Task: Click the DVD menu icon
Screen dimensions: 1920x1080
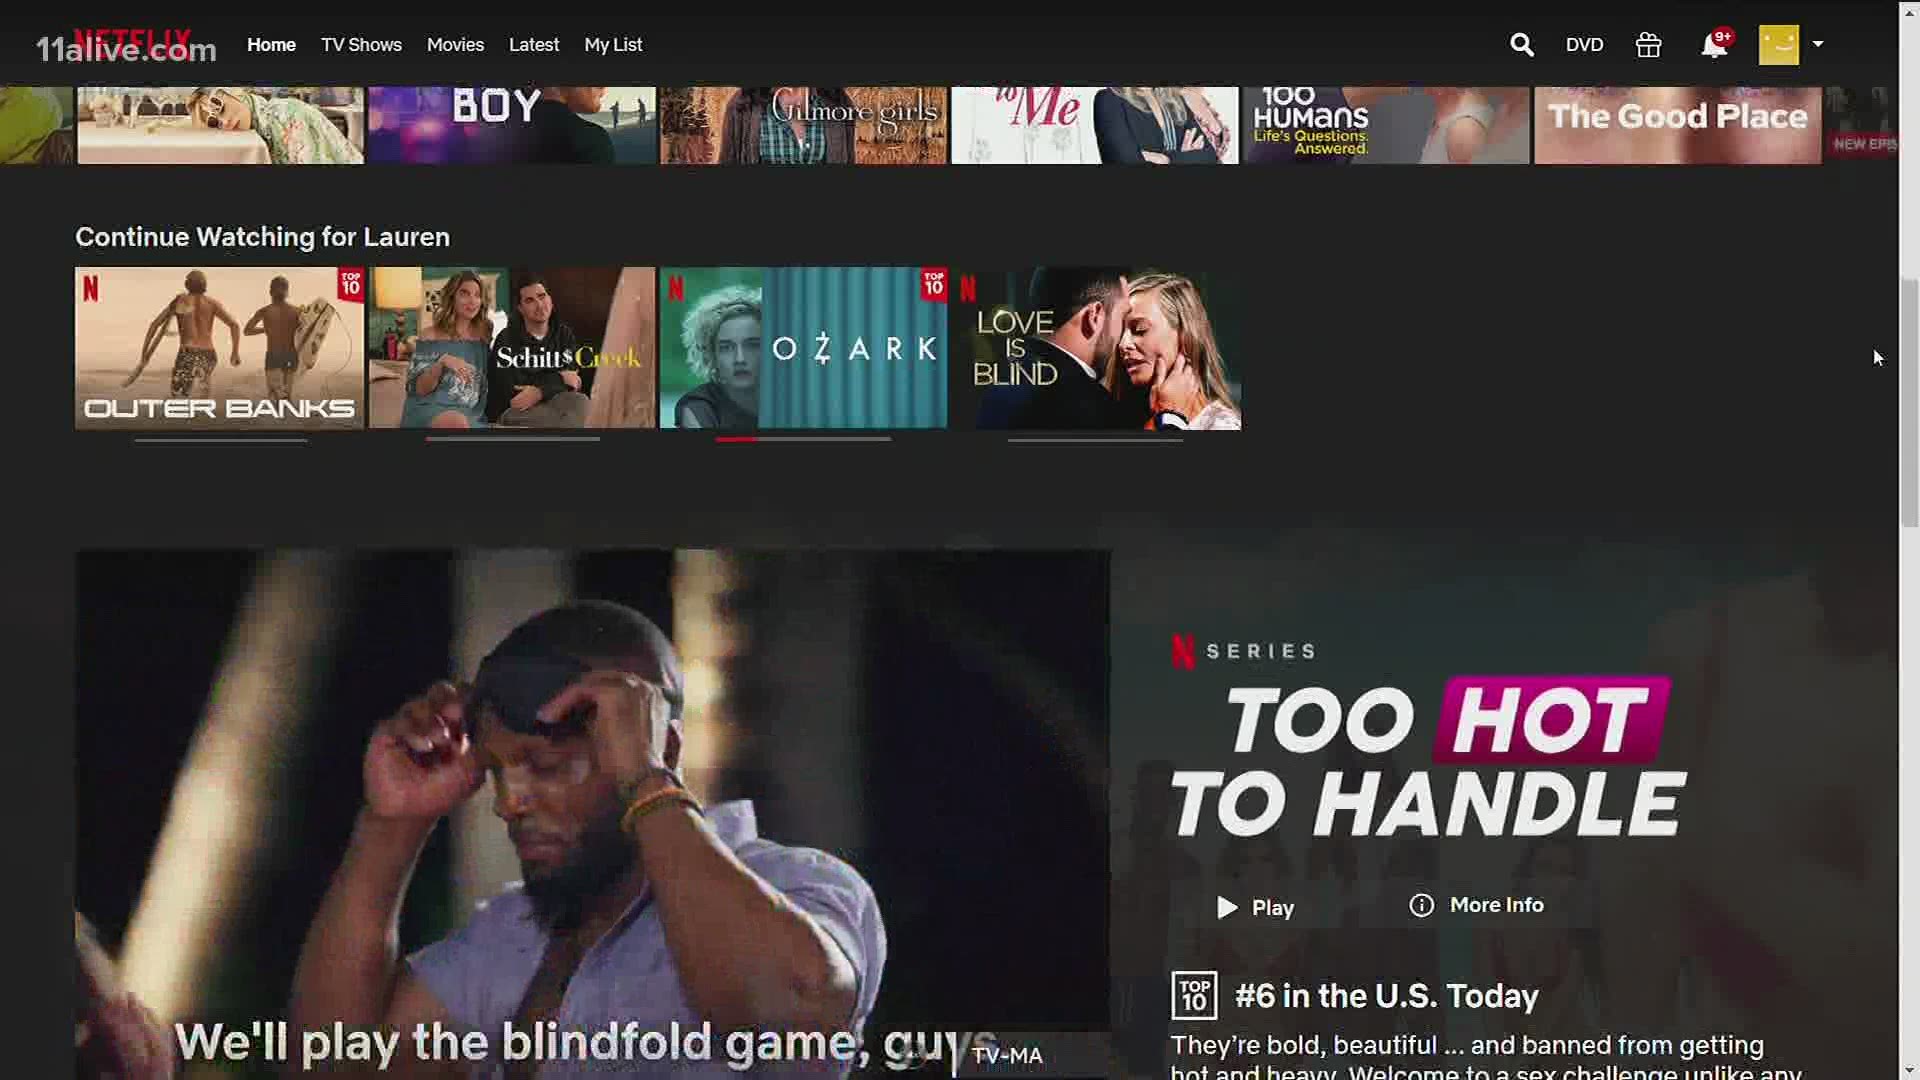Action: pos(1582,44)
